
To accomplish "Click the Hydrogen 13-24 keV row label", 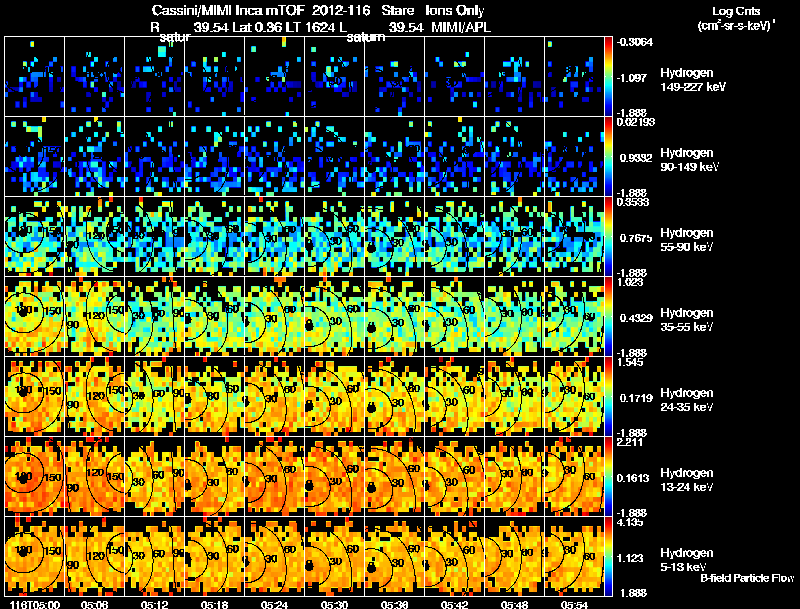I will pos(687,480).
